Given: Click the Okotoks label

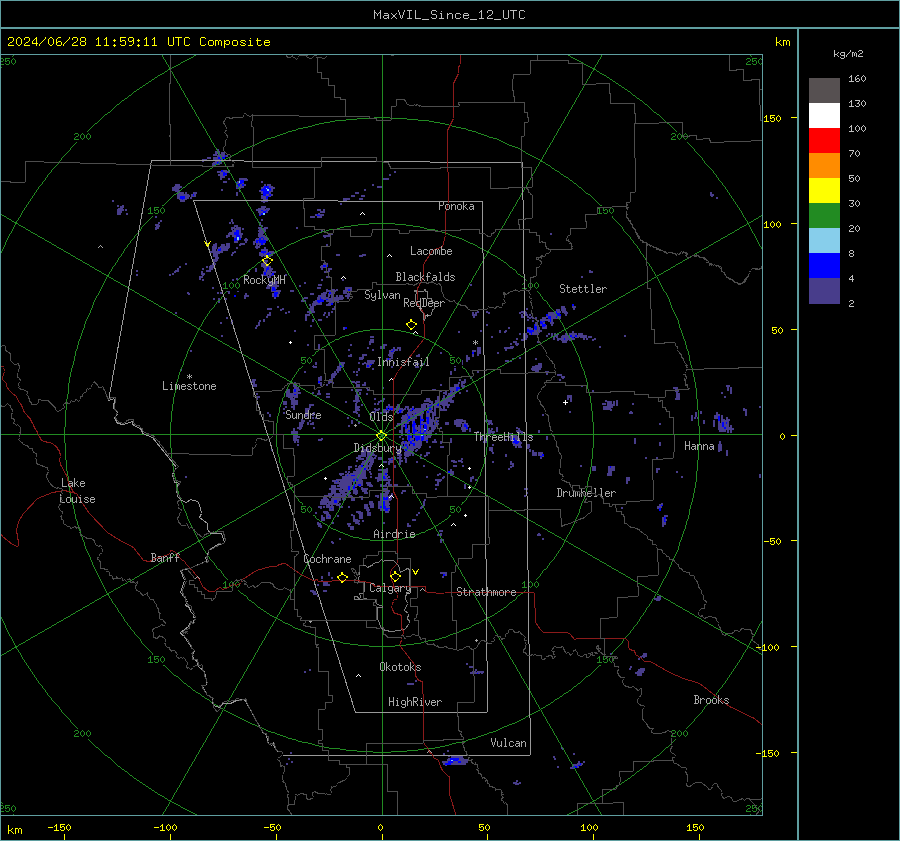Looking at the screenshot, I should (400, 666).
